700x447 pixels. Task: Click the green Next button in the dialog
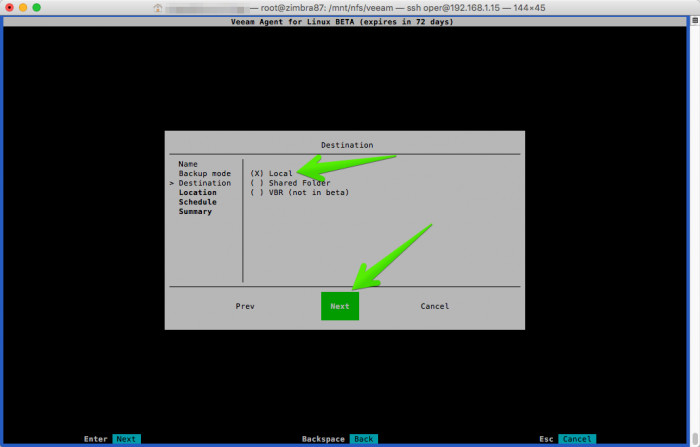point(340,306)
